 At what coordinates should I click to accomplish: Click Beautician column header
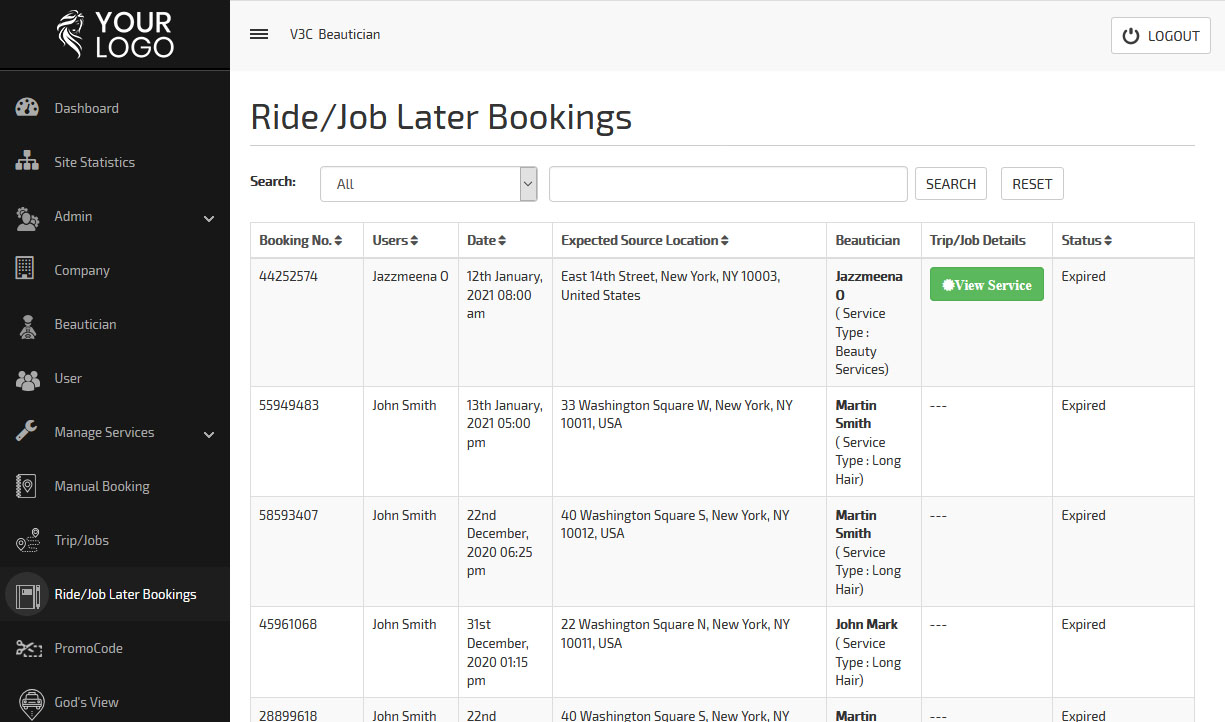[x=868, y=240]
